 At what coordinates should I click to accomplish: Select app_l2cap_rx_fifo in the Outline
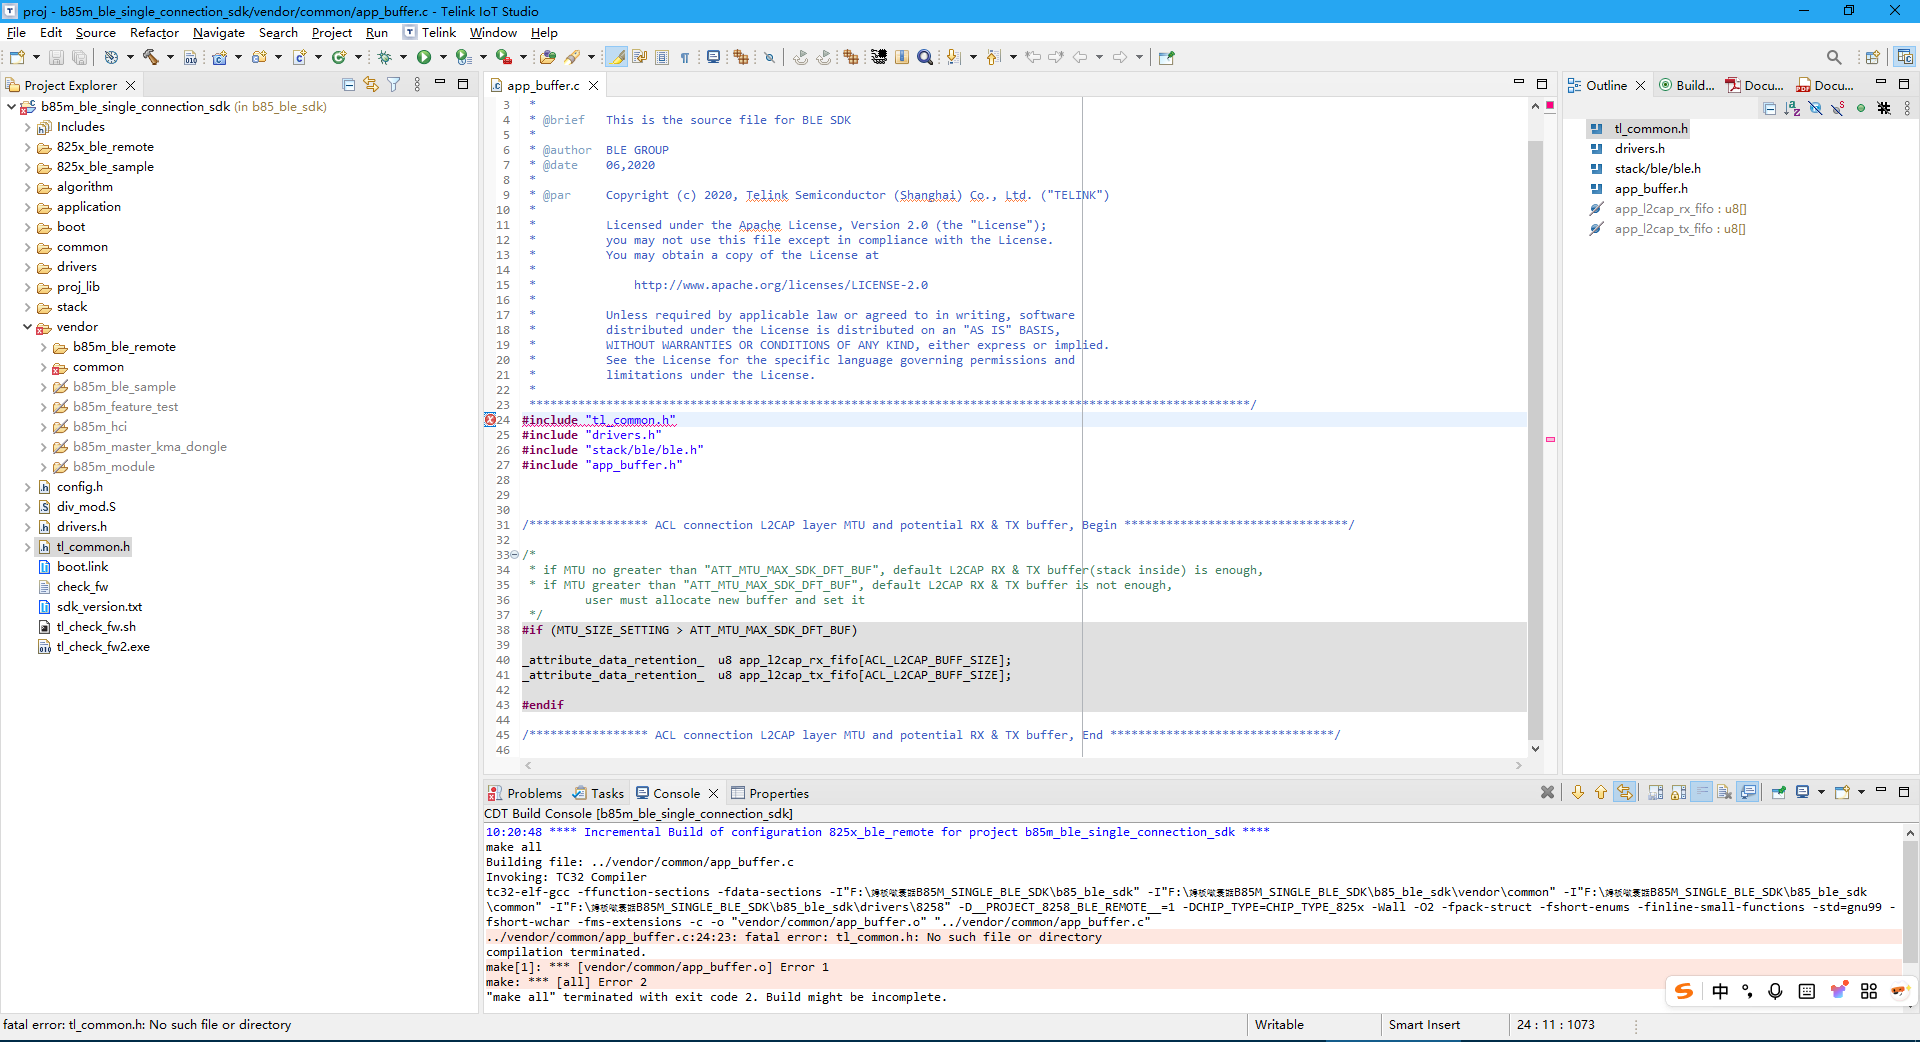pyautogui.click(x=1680, y=209)
